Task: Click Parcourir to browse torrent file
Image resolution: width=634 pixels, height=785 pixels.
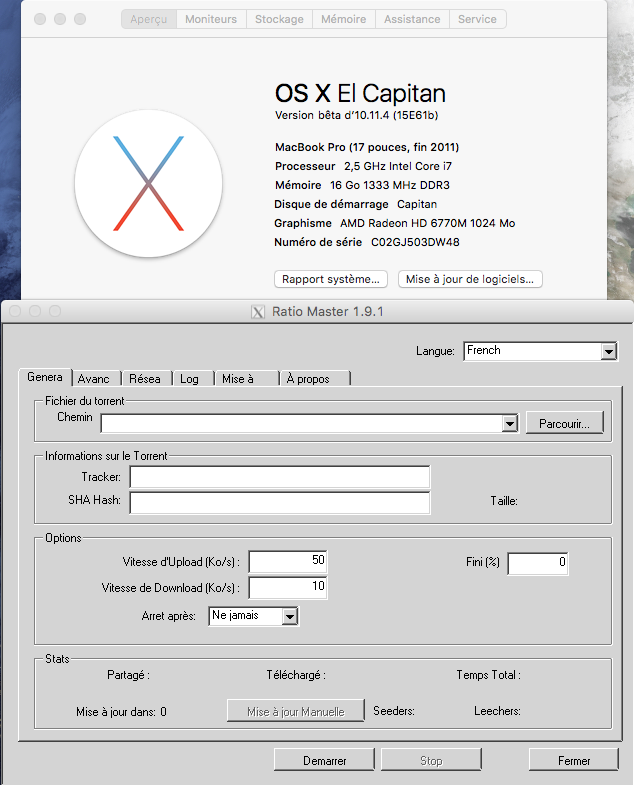Action: [x=564, y=424]
